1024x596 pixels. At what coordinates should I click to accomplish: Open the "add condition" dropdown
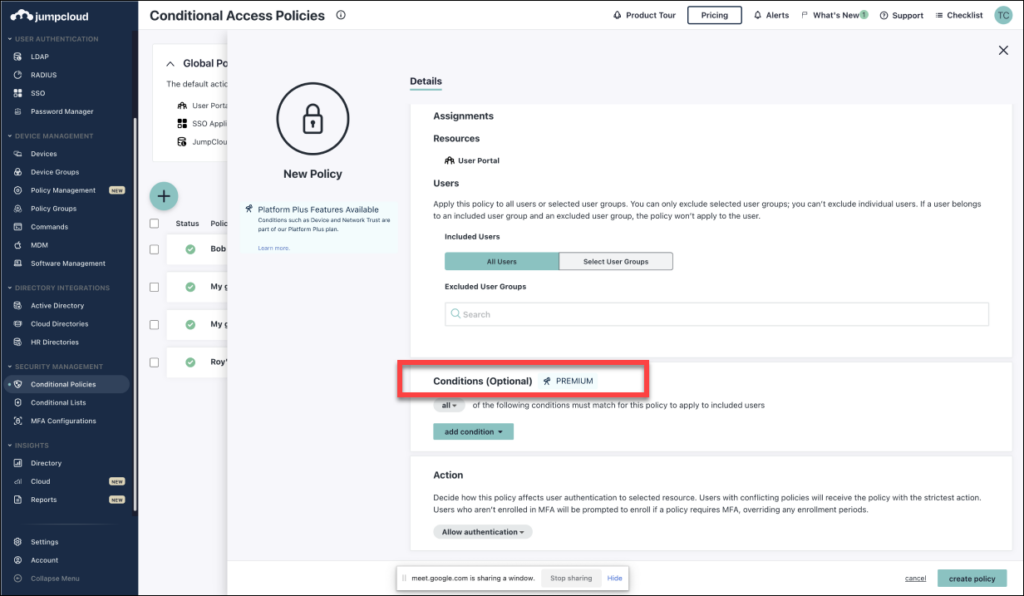click(x=472, y=431)
